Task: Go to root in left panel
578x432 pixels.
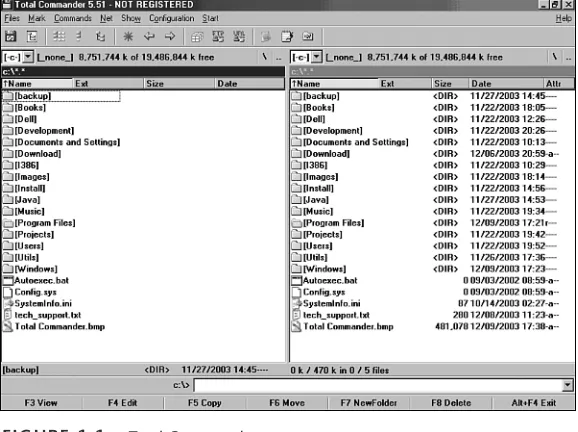Action: (x=265, y=57)
